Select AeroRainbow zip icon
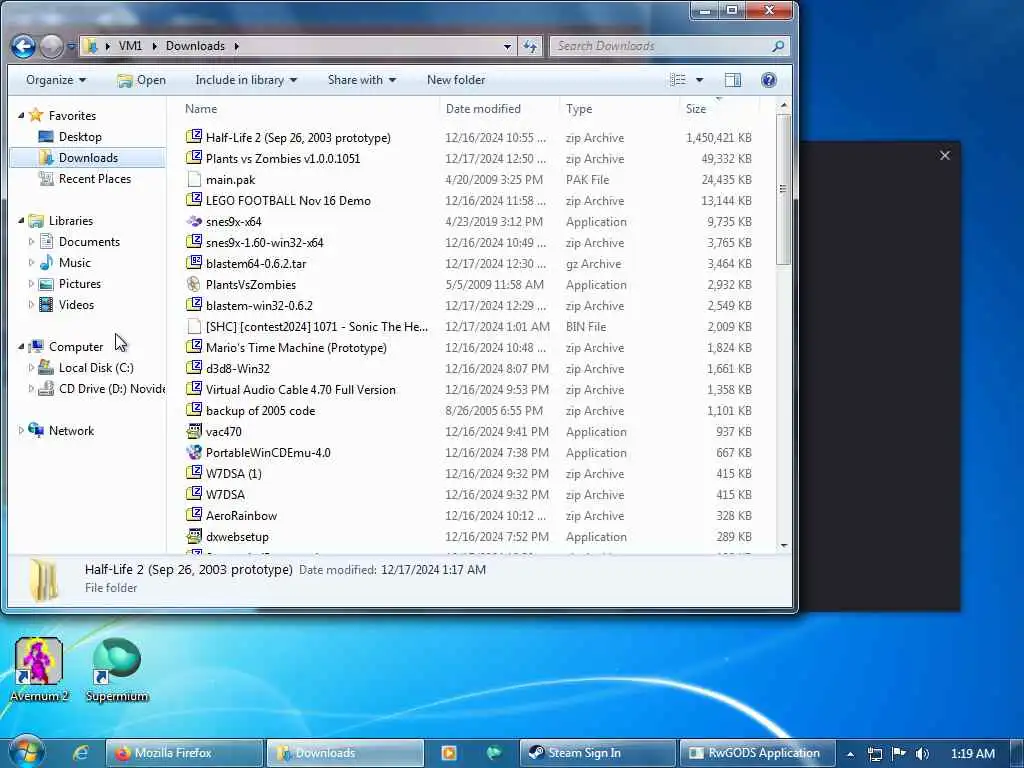Image resolution: width=1024 pixels, height=768 pixels. pos(194,515)
